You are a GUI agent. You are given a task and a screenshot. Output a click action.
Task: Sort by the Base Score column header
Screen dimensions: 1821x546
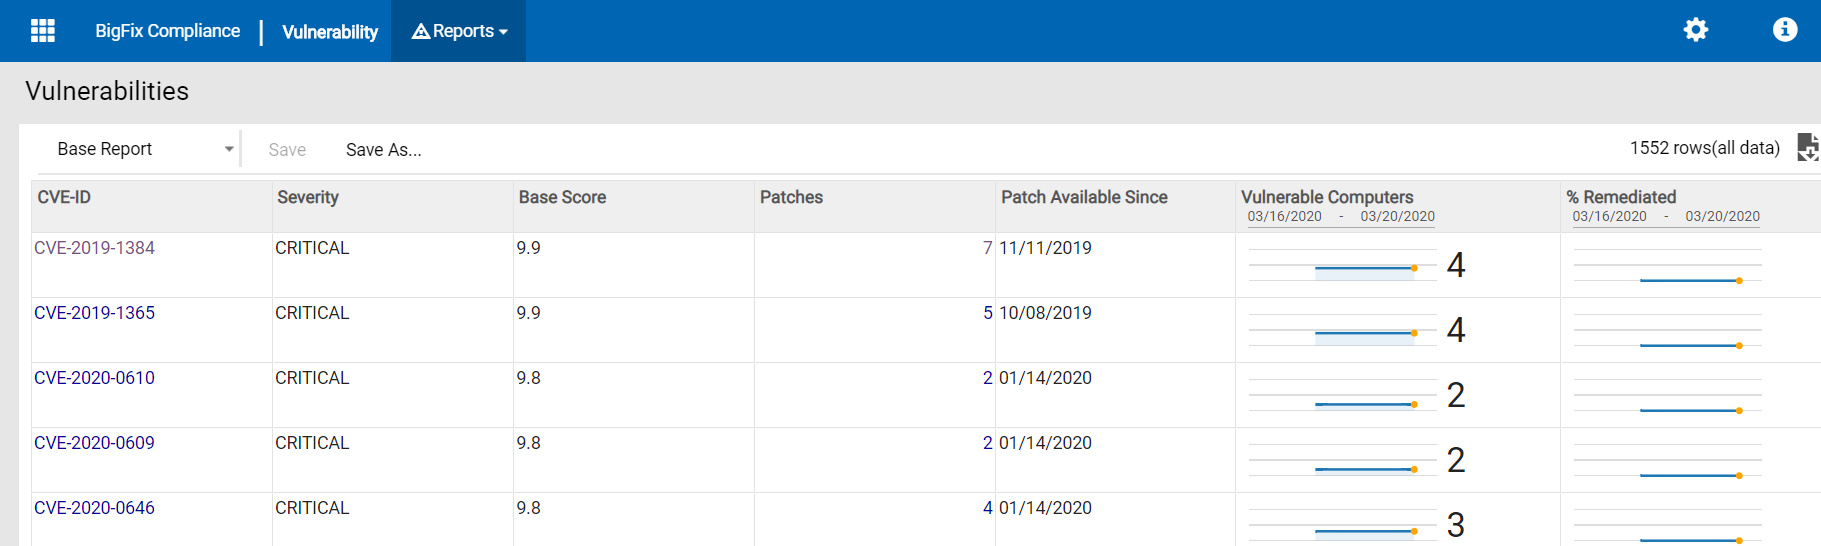pos(562,197)
